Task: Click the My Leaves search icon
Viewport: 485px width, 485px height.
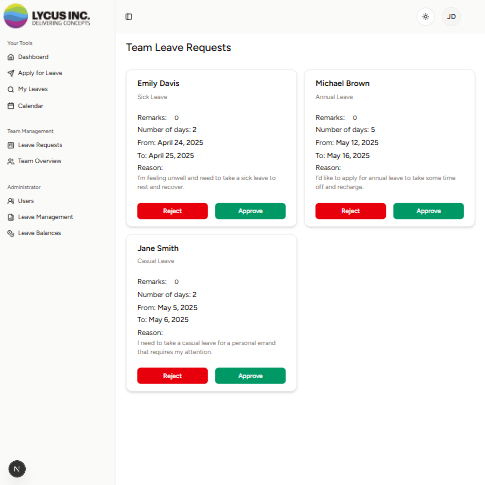Action: [11, 89]
